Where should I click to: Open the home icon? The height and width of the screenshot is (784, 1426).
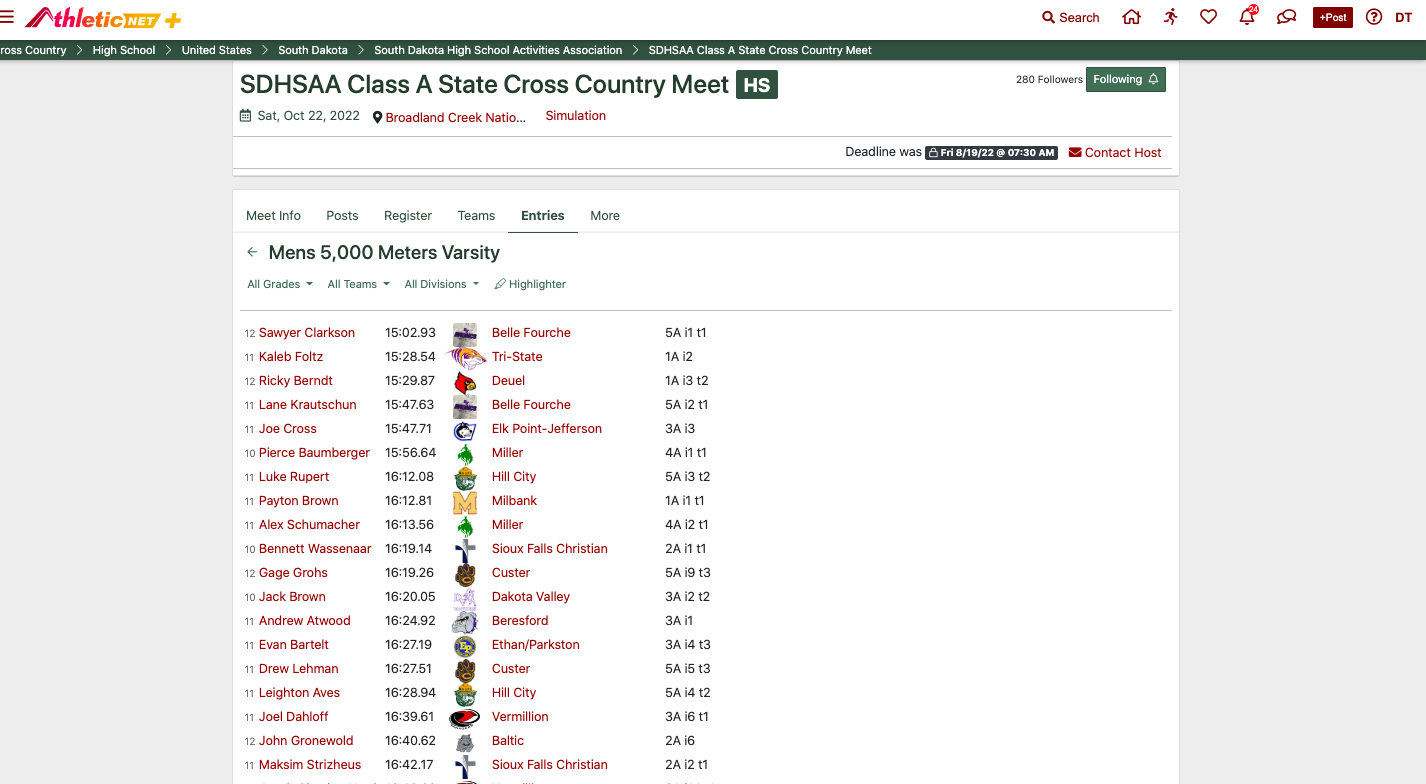click(1131, 17)
